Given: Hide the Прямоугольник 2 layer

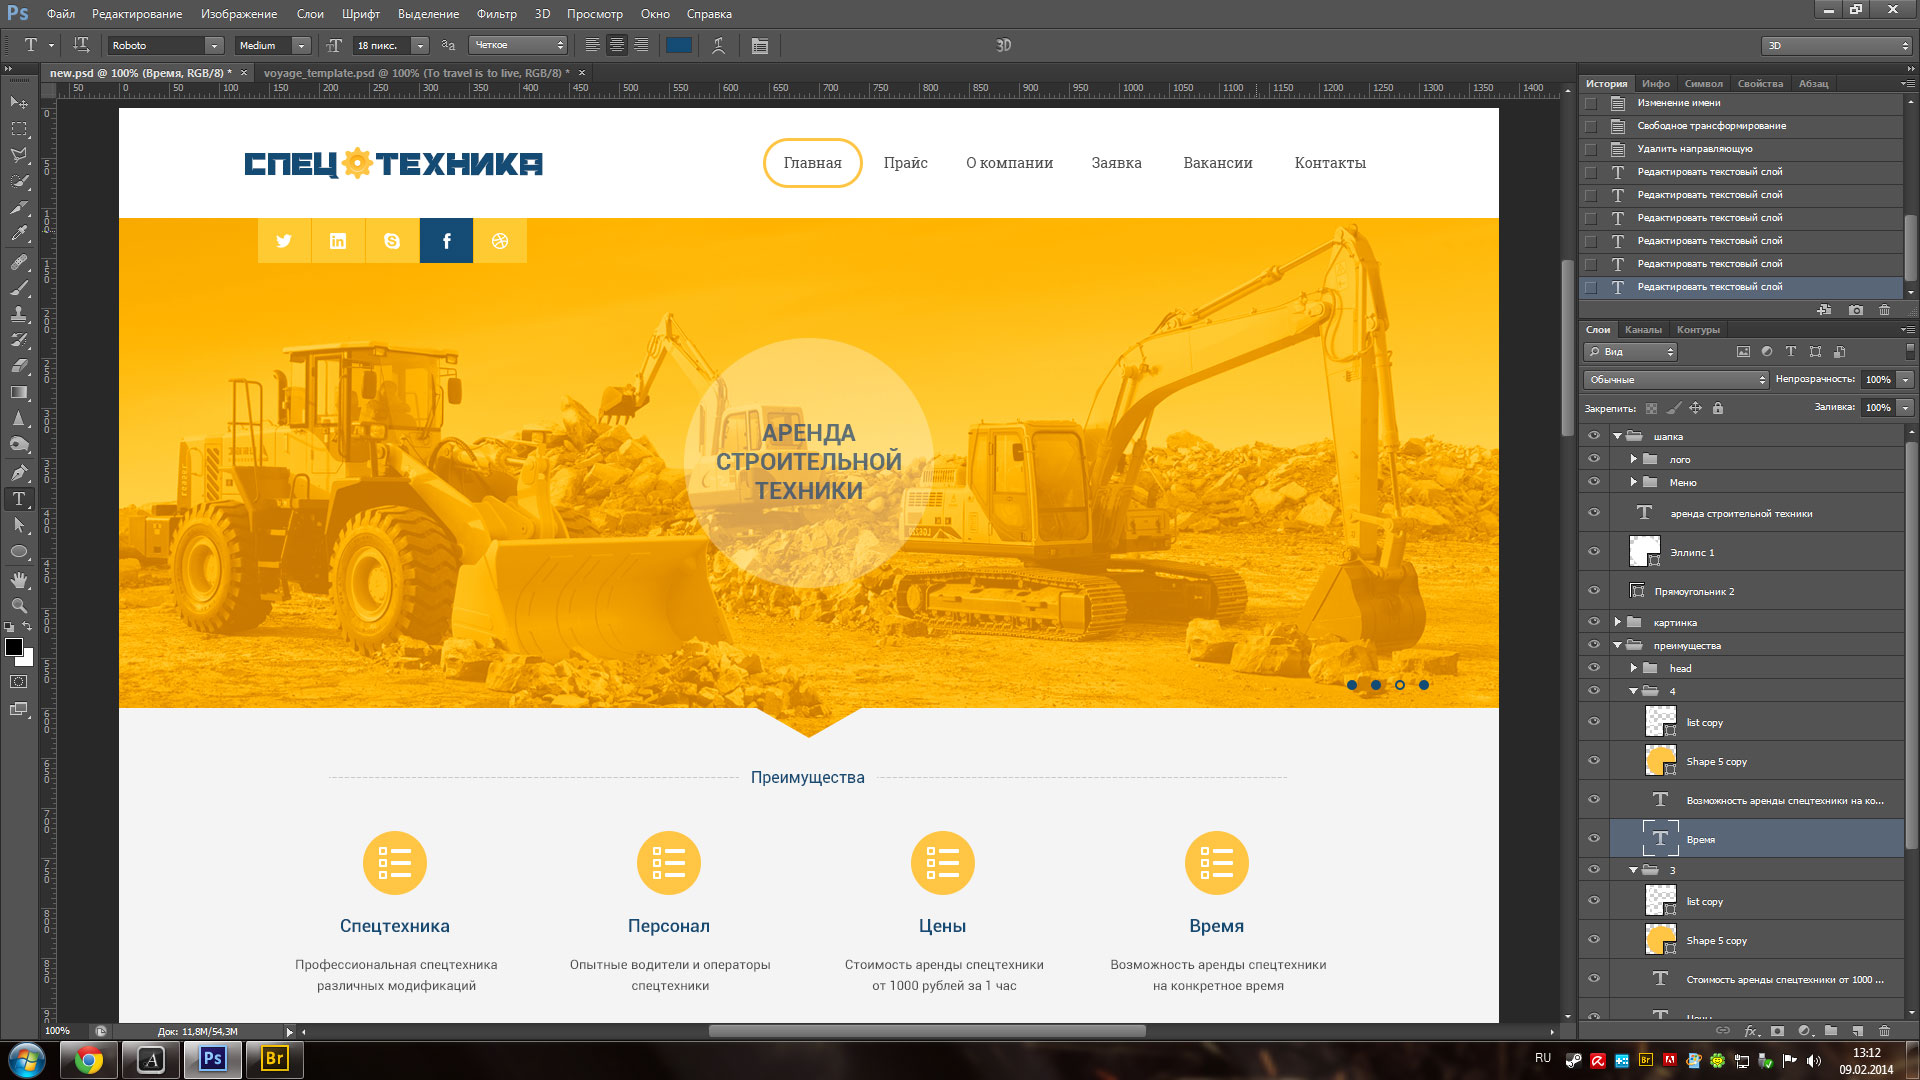Looking at the screenshot, I should 1594,591.
